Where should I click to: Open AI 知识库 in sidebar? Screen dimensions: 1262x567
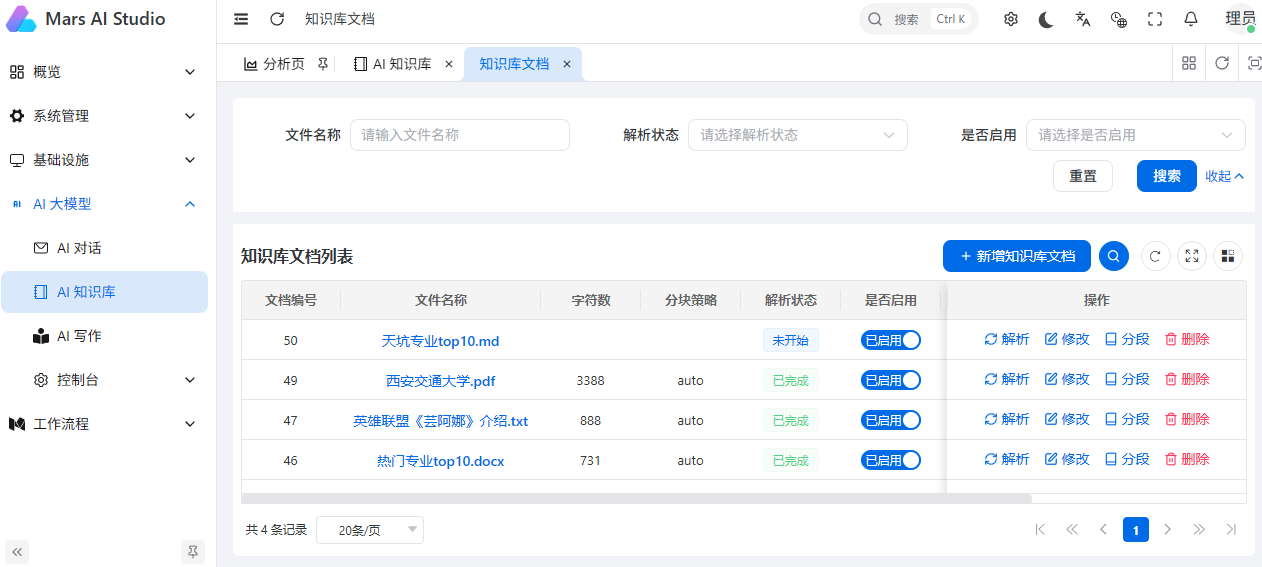104,292
